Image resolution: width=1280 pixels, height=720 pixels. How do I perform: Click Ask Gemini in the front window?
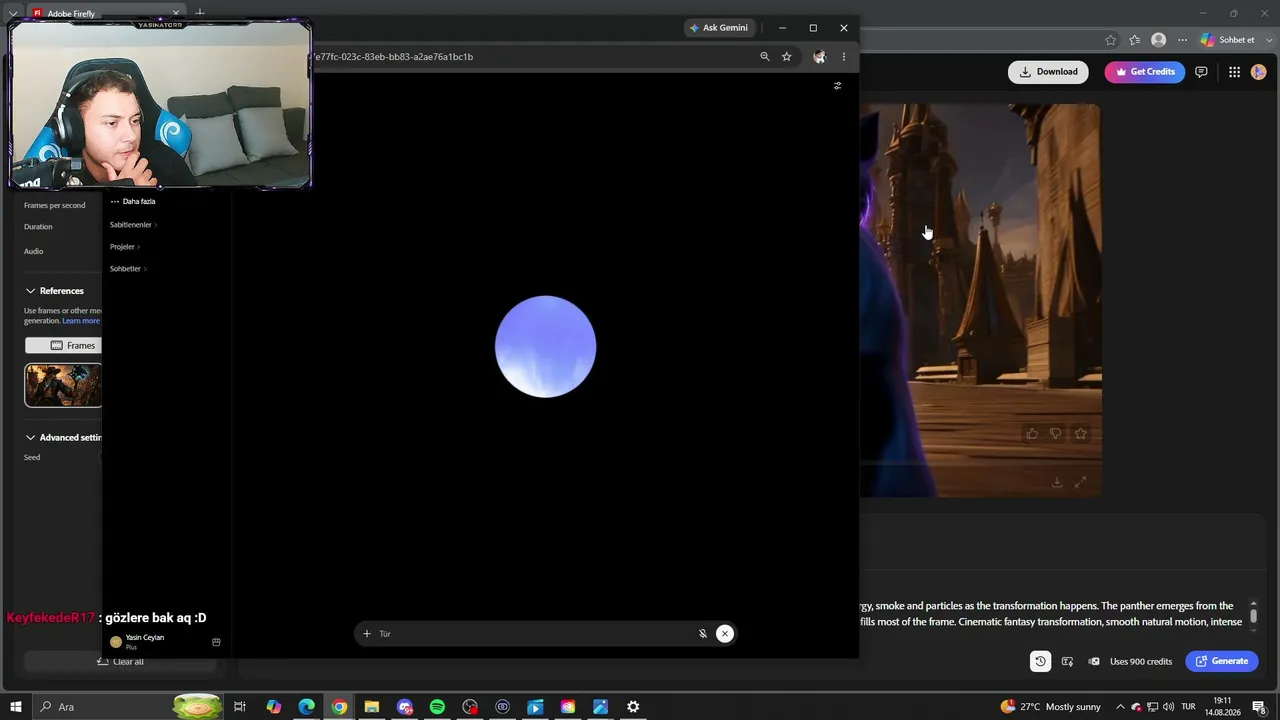coord(719,28)
